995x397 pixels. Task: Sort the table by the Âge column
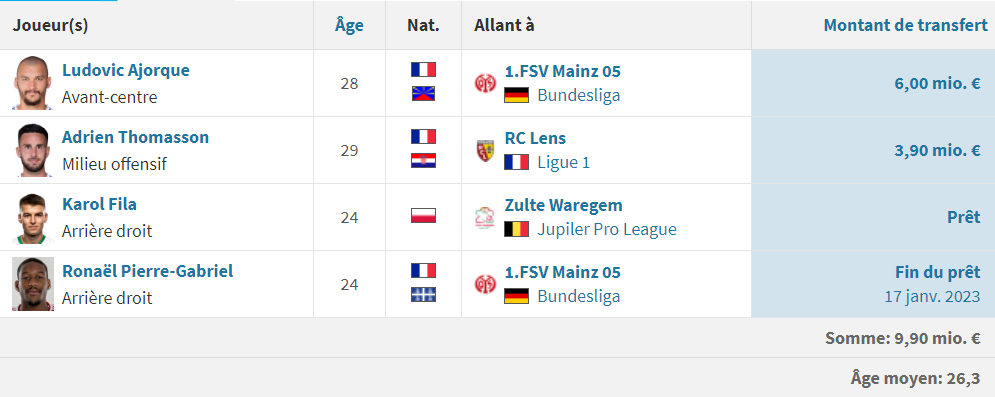[x=350, y=25]
